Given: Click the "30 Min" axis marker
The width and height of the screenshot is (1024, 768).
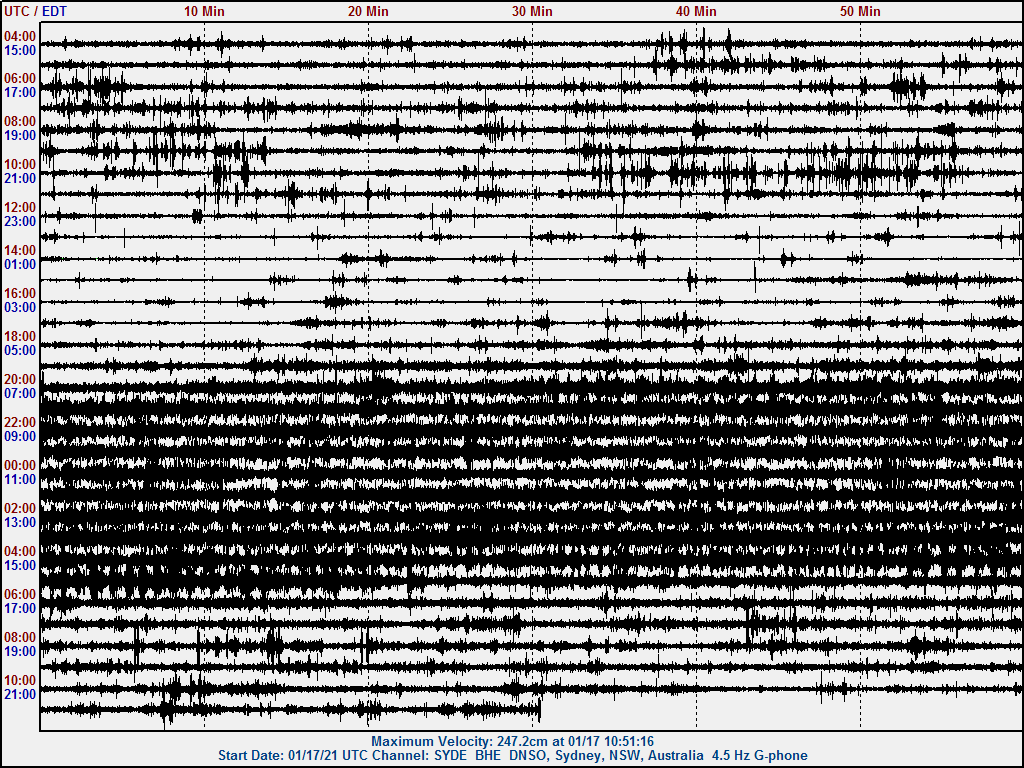Looking at the screenshot, I should tap(532, 11).
